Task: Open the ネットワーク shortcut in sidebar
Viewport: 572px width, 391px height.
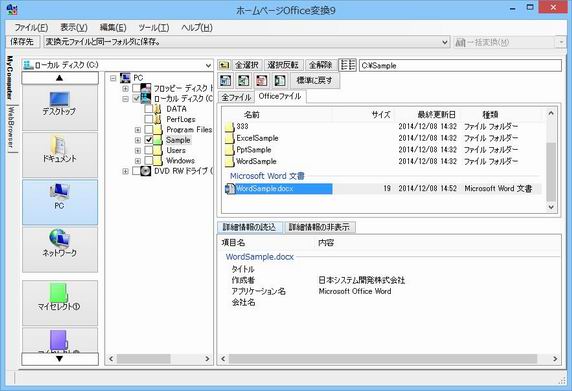Action: pyautogui.click(x=60, y=249)
